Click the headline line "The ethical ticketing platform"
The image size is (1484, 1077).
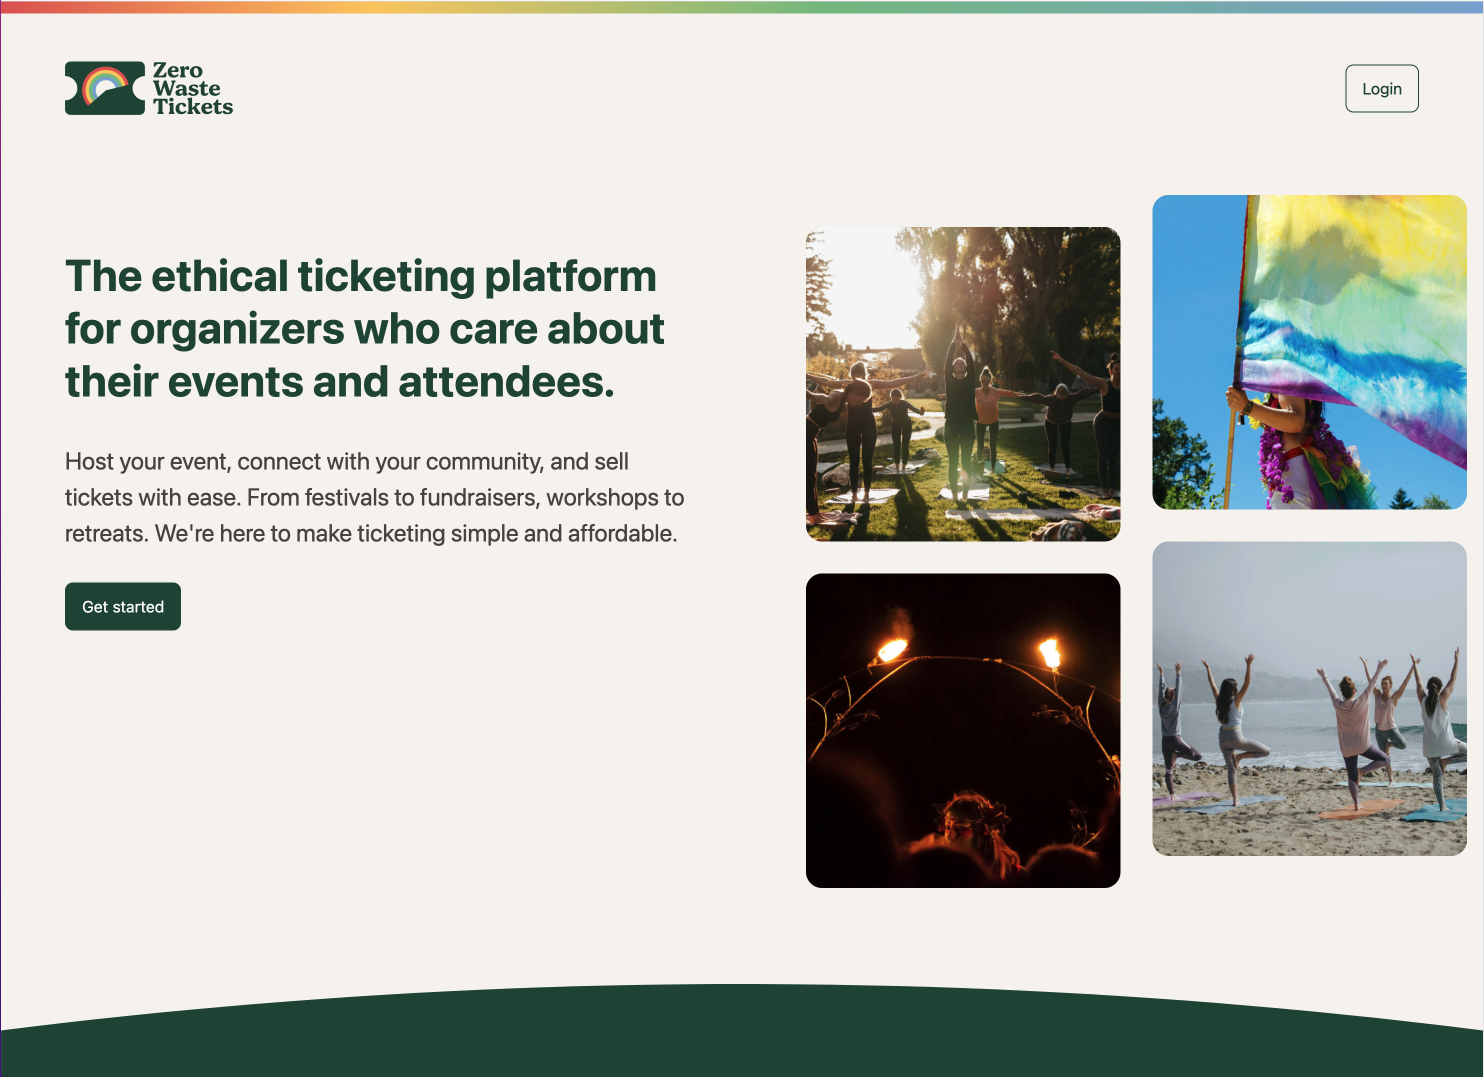pos(361,277)
